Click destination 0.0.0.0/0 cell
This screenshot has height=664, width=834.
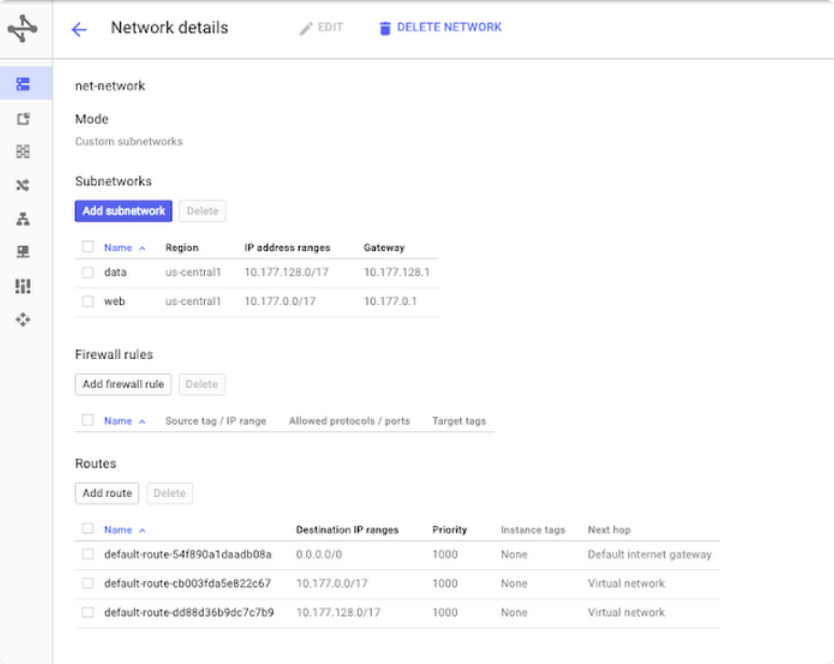[319, 554]
